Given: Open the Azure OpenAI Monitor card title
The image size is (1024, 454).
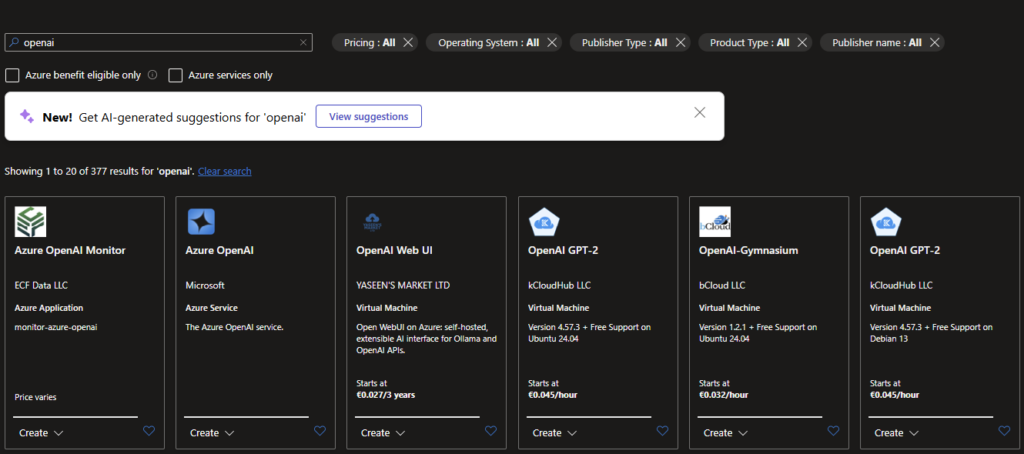Looking at the screenshot, I should pyautogui.click(x=70, y=250).
